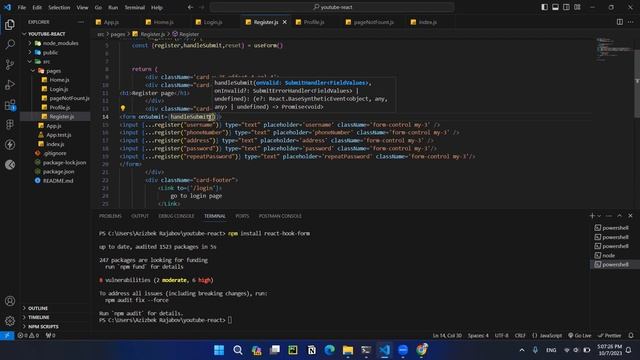The width and height of the screenshot is (640, 360).
Task: Click Go Live in status bar
Action: 580,336
